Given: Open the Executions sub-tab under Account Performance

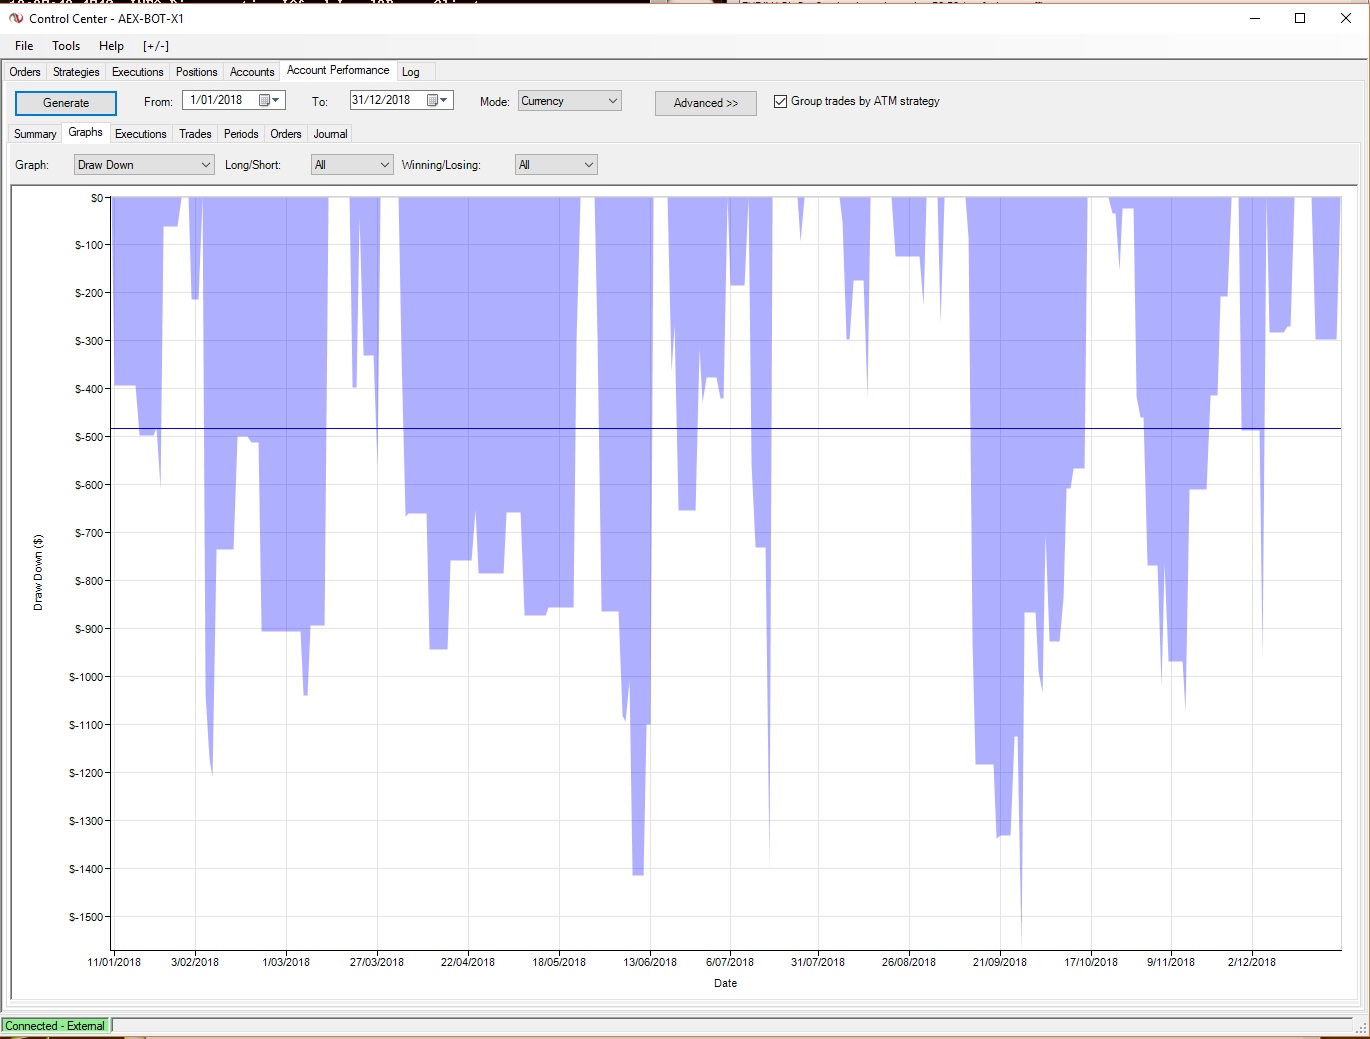Looking at the screenshot, I should [x=140, y=134].
